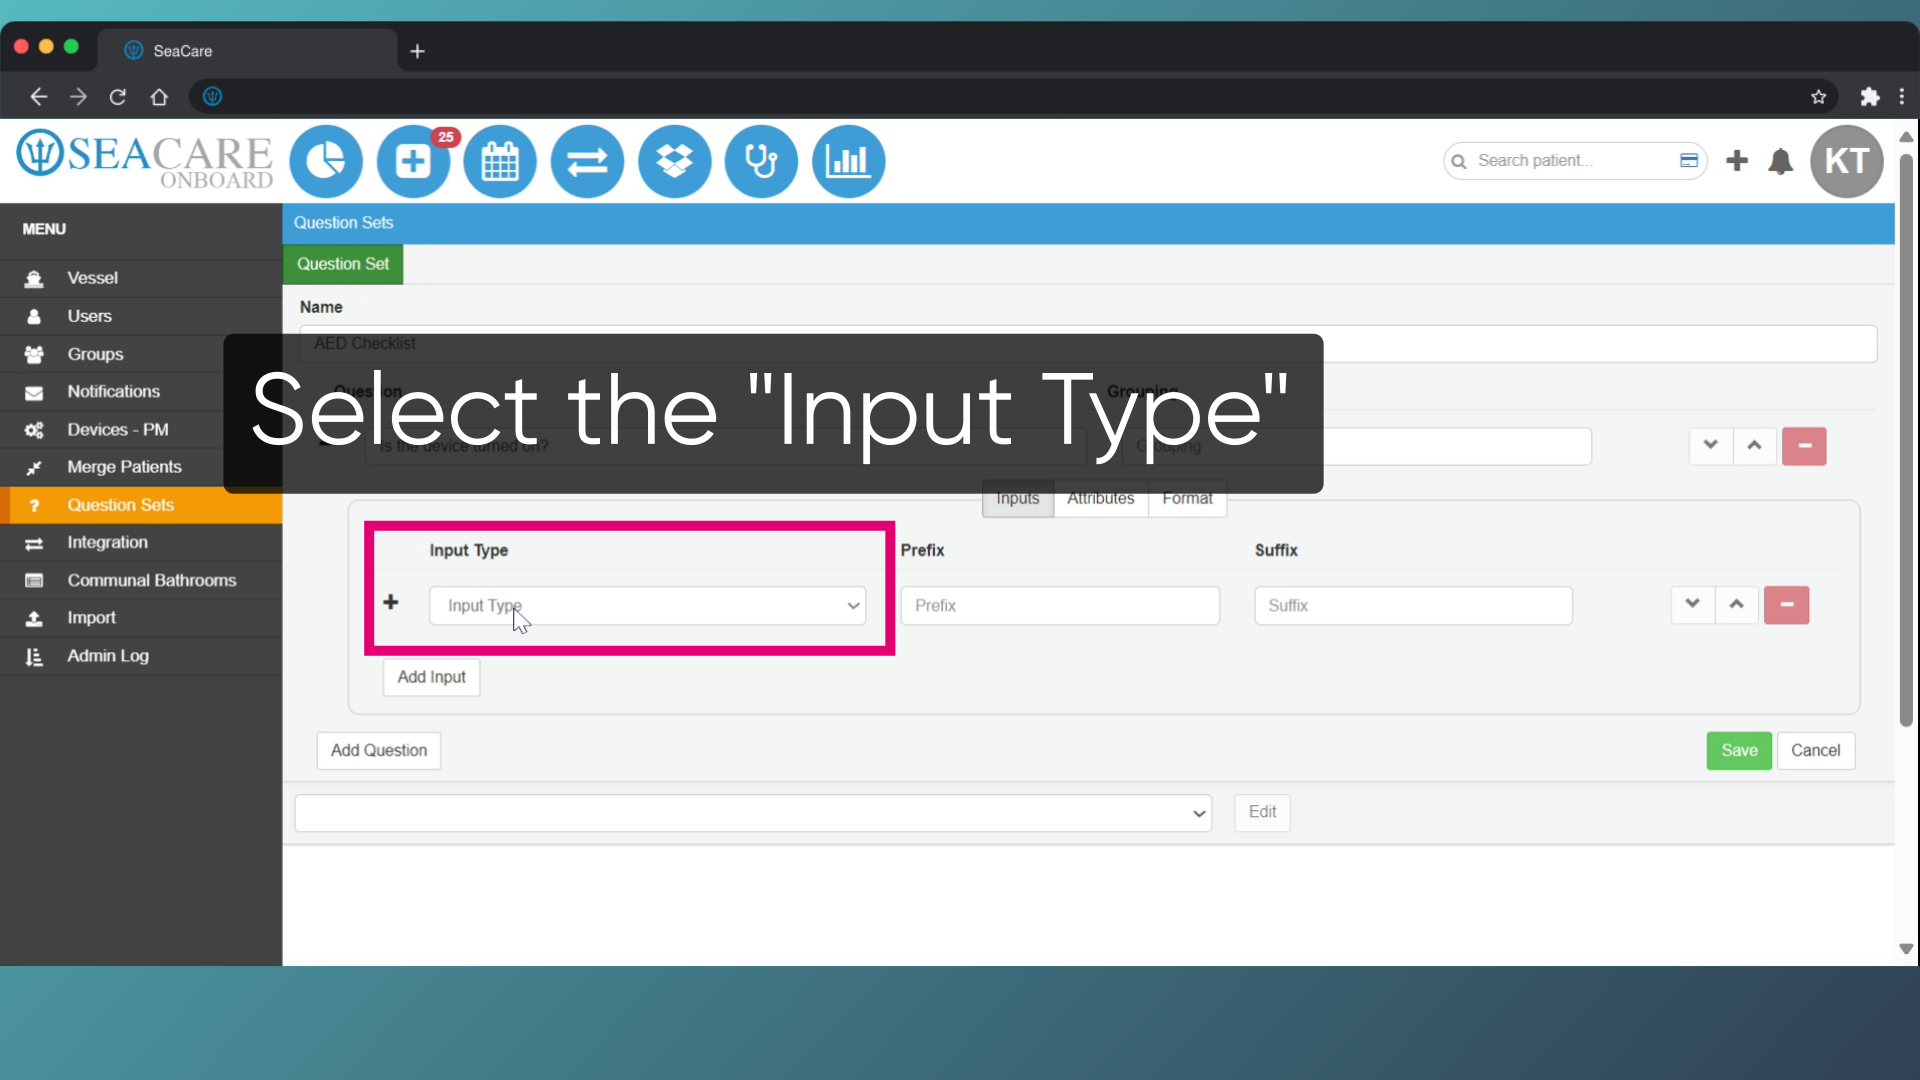Click the SeaCare Onboard logo
This screenshot has width=1920, height=1080.
145,160
